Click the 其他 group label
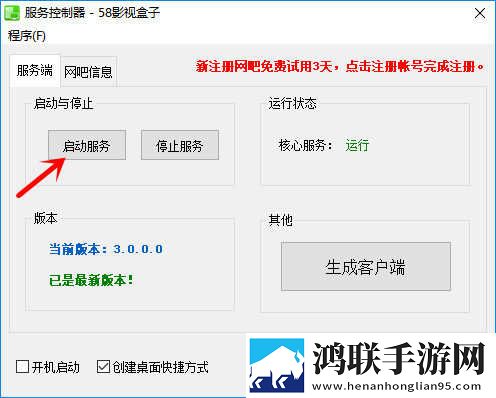Image resolution: width=496 pixels, height=398 pixels. (x=280, y=220)
